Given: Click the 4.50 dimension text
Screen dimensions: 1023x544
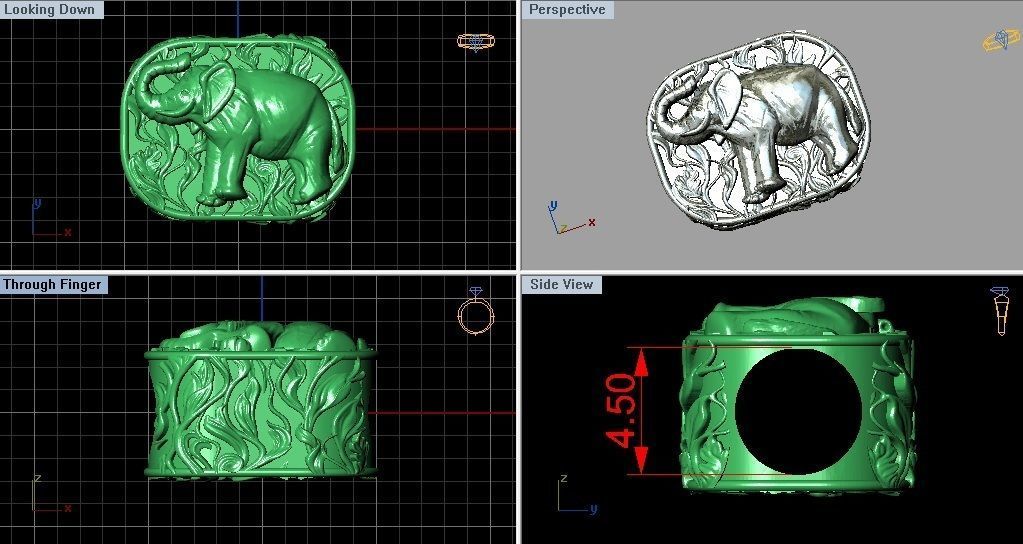Looking at the screenshot, I should coord(620,411).
